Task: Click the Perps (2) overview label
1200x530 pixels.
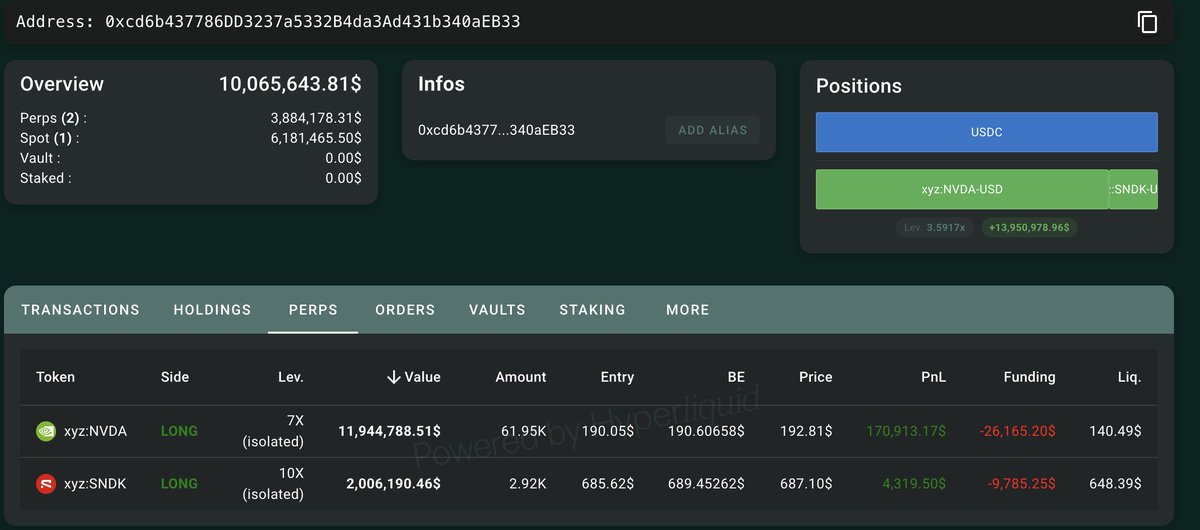Action: tap(53, 118)
